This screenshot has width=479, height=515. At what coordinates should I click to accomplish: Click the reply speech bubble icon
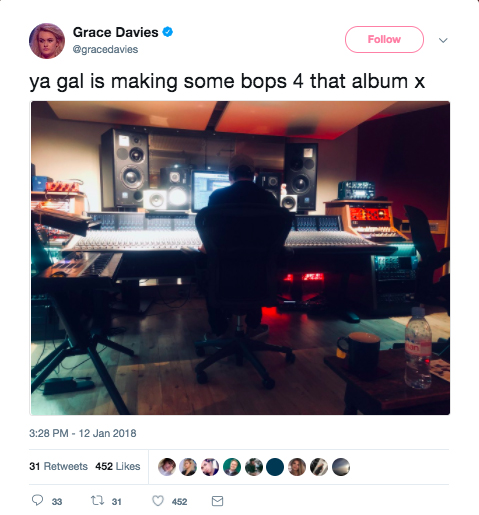[37, 500]
